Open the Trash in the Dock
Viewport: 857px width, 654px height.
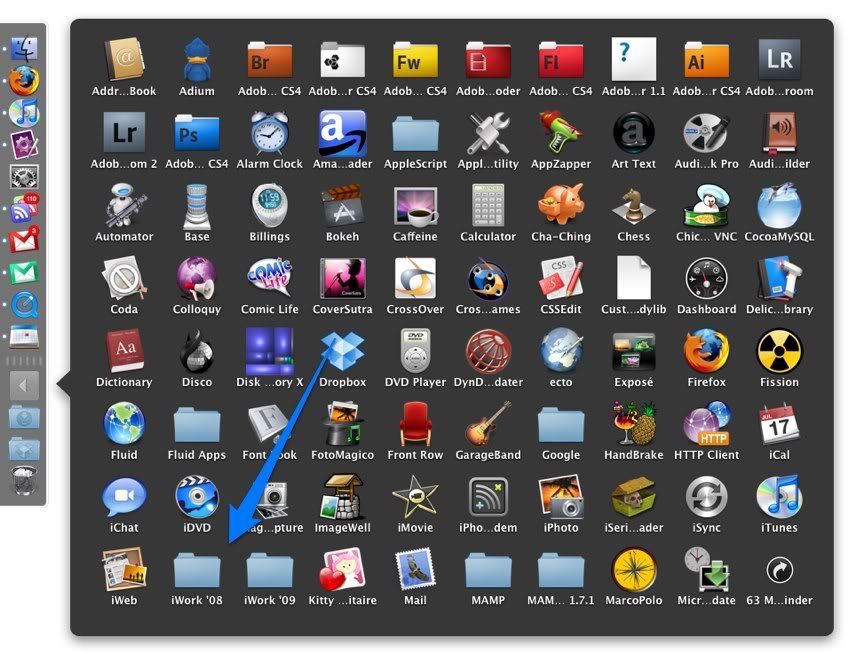(x=24, y=481)
